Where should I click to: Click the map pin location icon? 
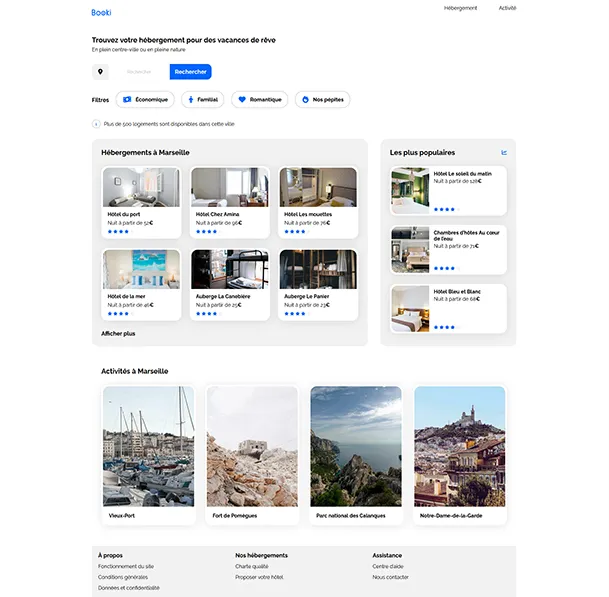(x=100, y=71)
